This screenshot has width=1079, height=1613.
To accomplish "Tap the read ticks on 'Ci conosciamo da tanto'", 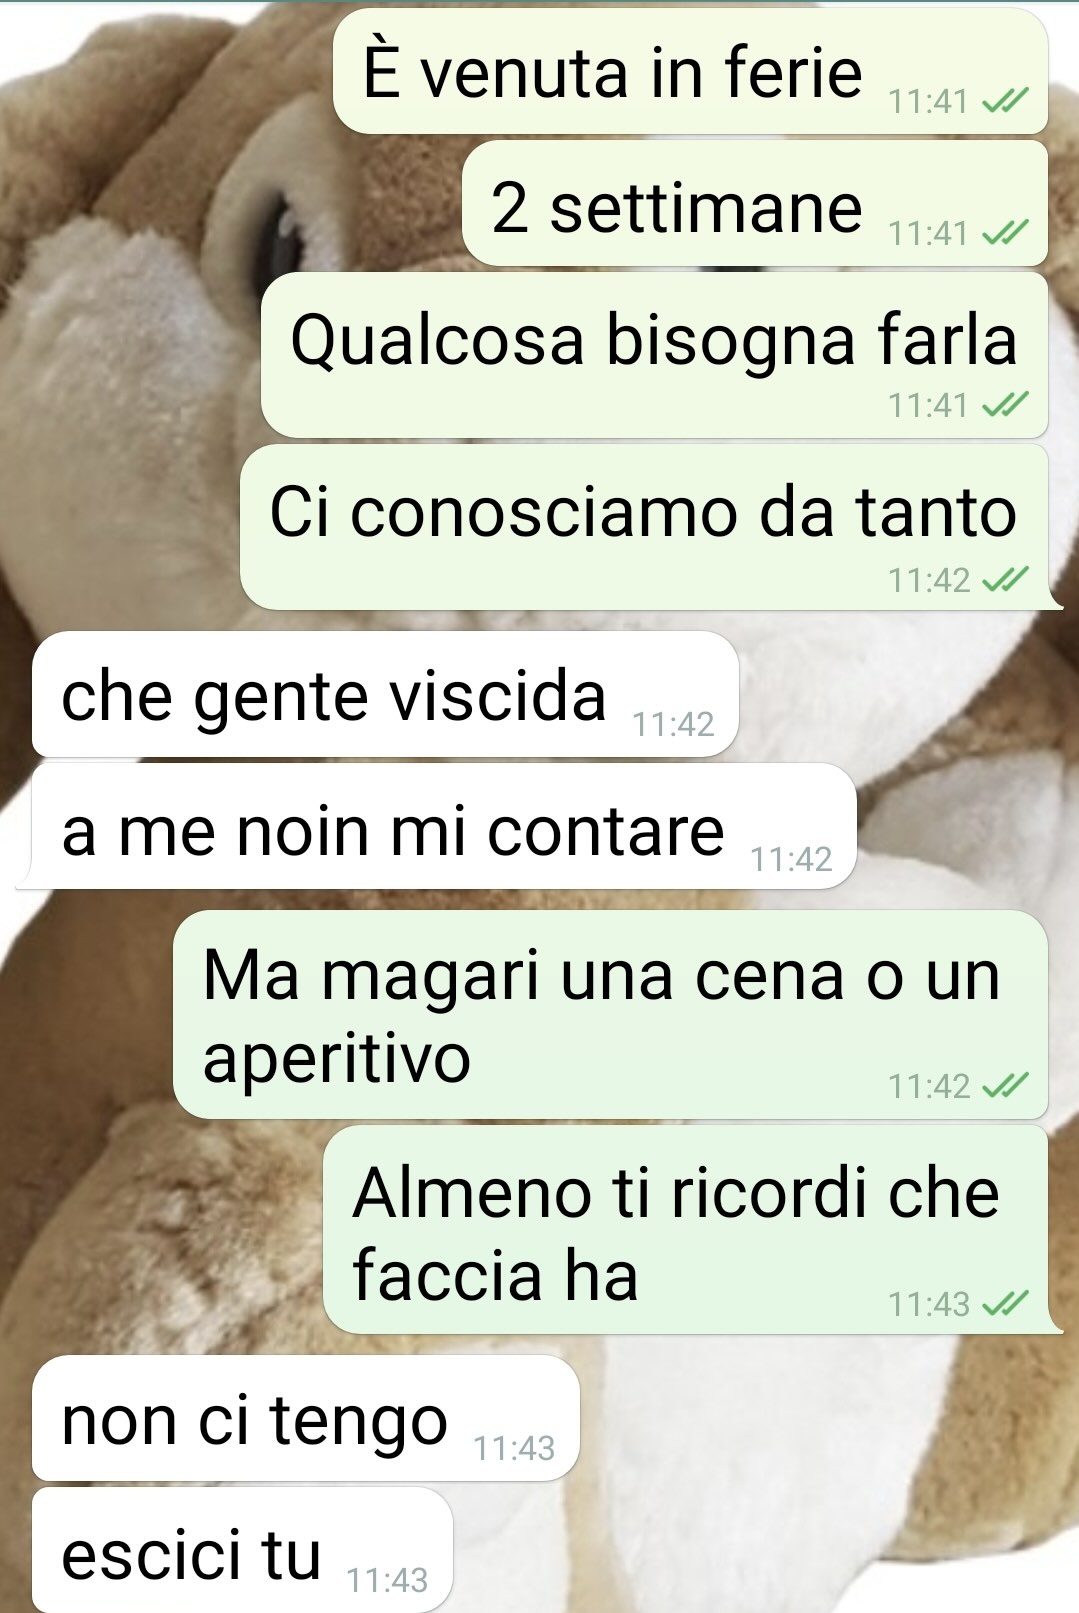I will (x=1005, y=579).
